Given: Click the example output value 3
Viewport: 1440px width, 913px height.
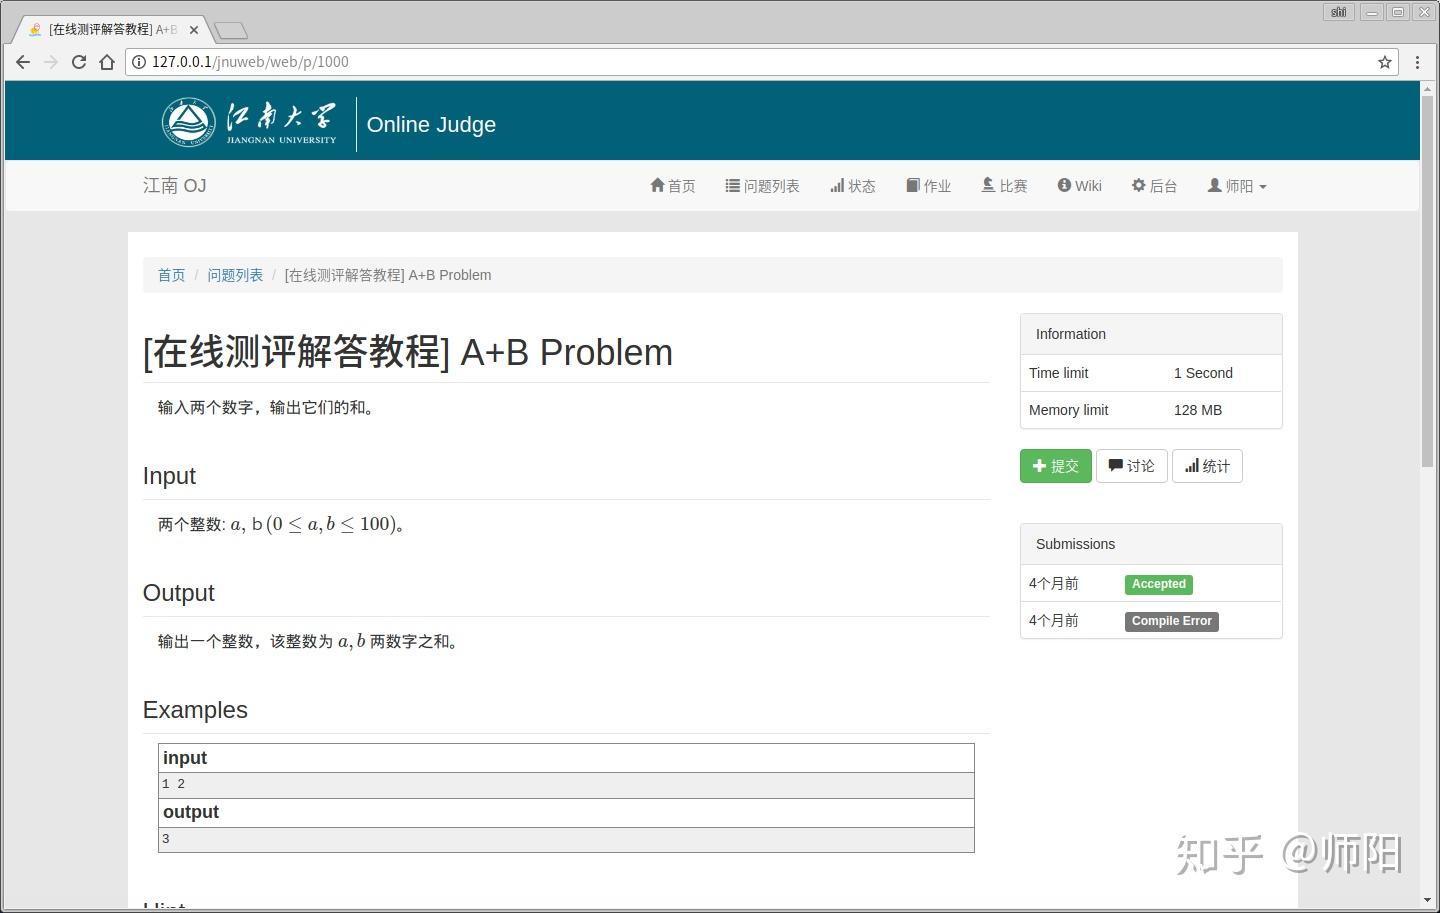Looking at the screenshot, I should click(166, 839).
